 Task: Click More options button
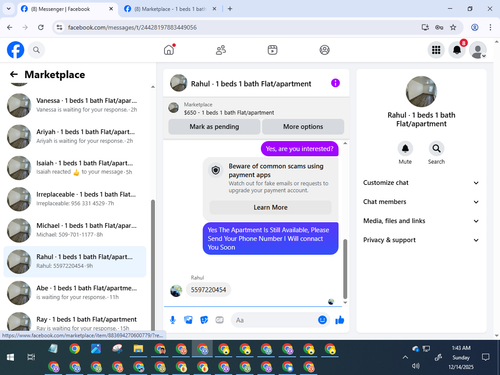click(303, 127)
